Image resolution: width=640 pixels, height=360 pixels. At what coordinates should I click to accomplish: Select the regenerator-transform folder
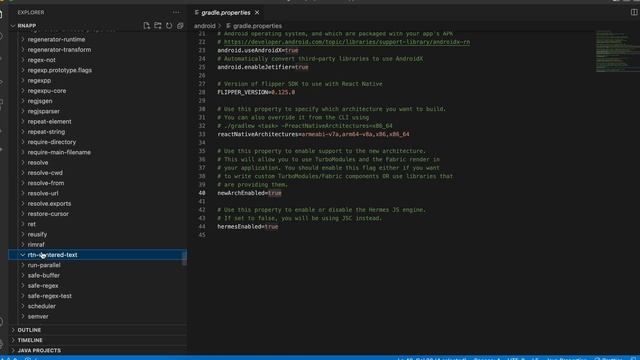59,50
